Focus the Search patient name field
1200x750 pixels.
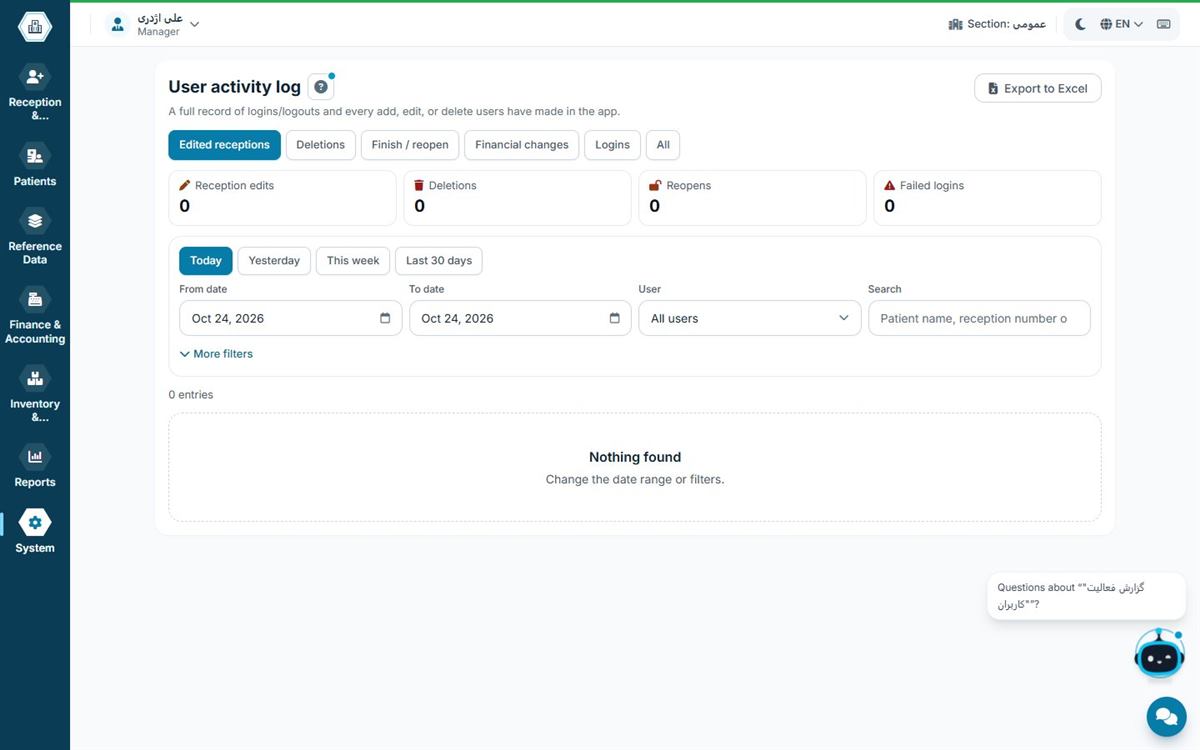tap(979, 318)
